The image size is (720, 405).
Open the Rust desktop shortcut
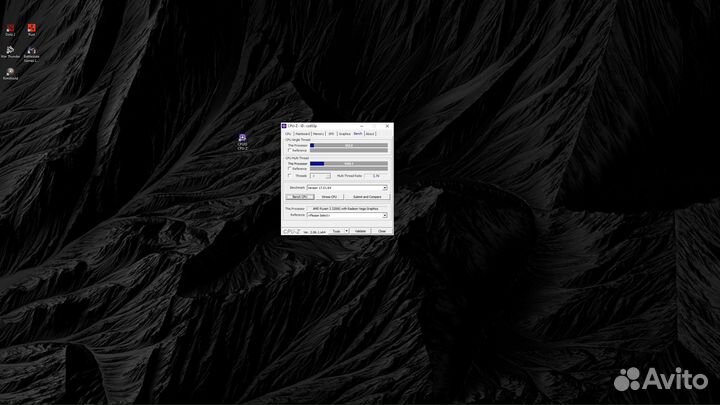pyautogui.click(x=31, y=30)
